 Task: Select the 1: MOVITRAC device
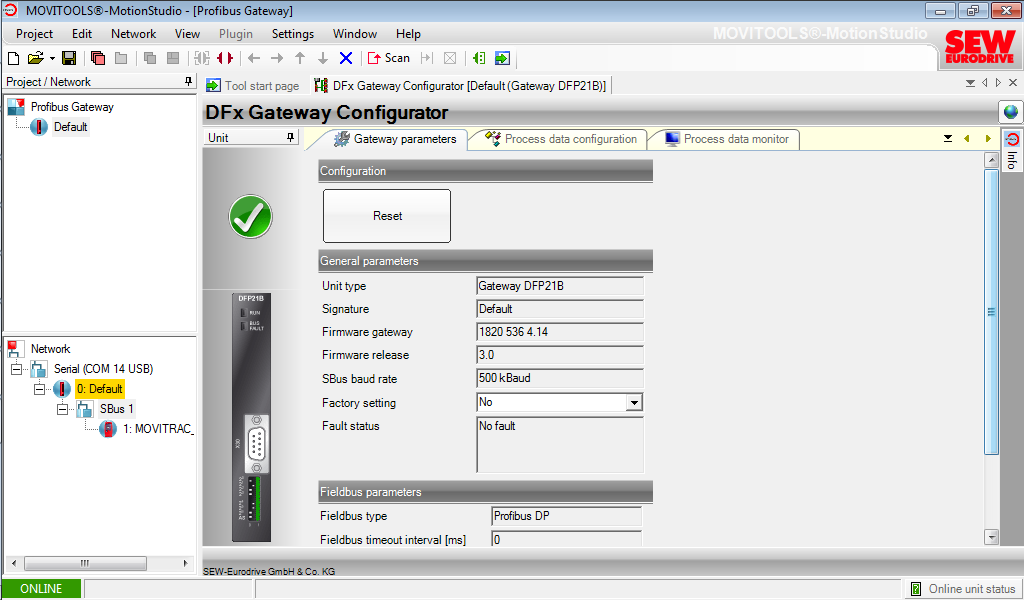point(157,429)
